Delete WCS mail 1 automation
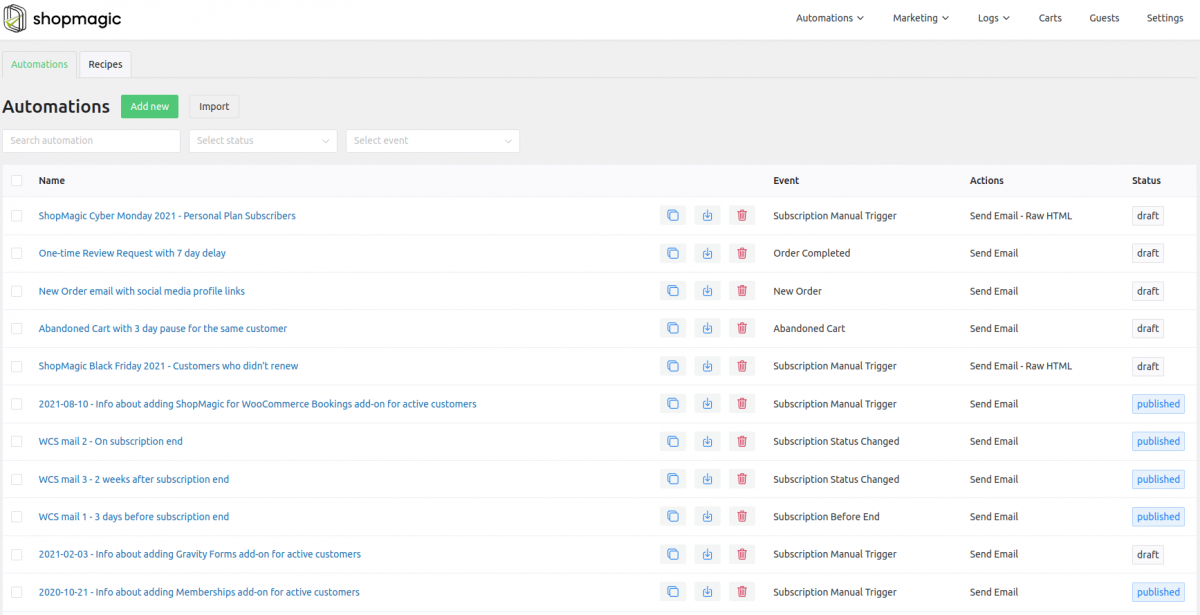This screenshot has height=615, width=1200. point(742,517)
